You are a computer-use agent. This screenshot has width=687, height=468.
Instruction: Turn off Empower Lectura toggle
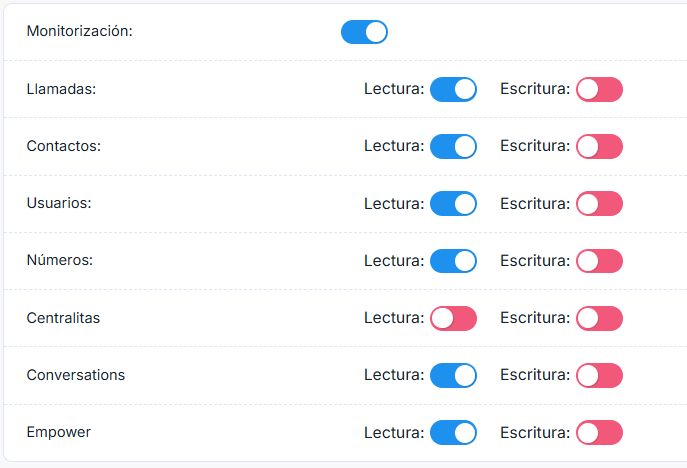(453, 432)
